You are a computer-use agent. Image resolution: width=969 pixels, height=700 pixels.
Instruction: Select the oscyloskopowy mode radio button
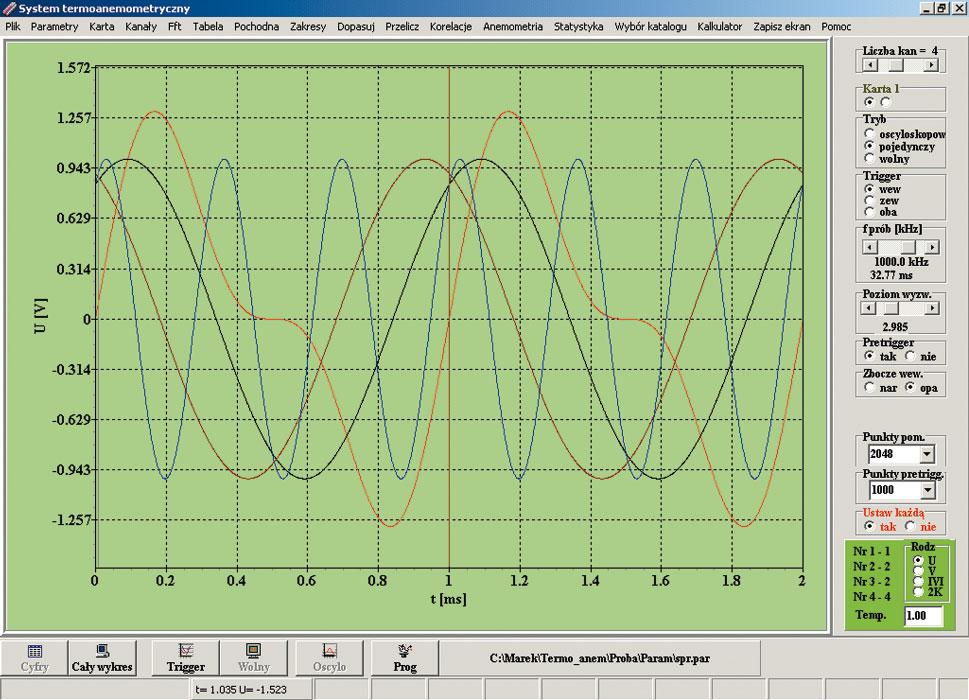[869, 133]
